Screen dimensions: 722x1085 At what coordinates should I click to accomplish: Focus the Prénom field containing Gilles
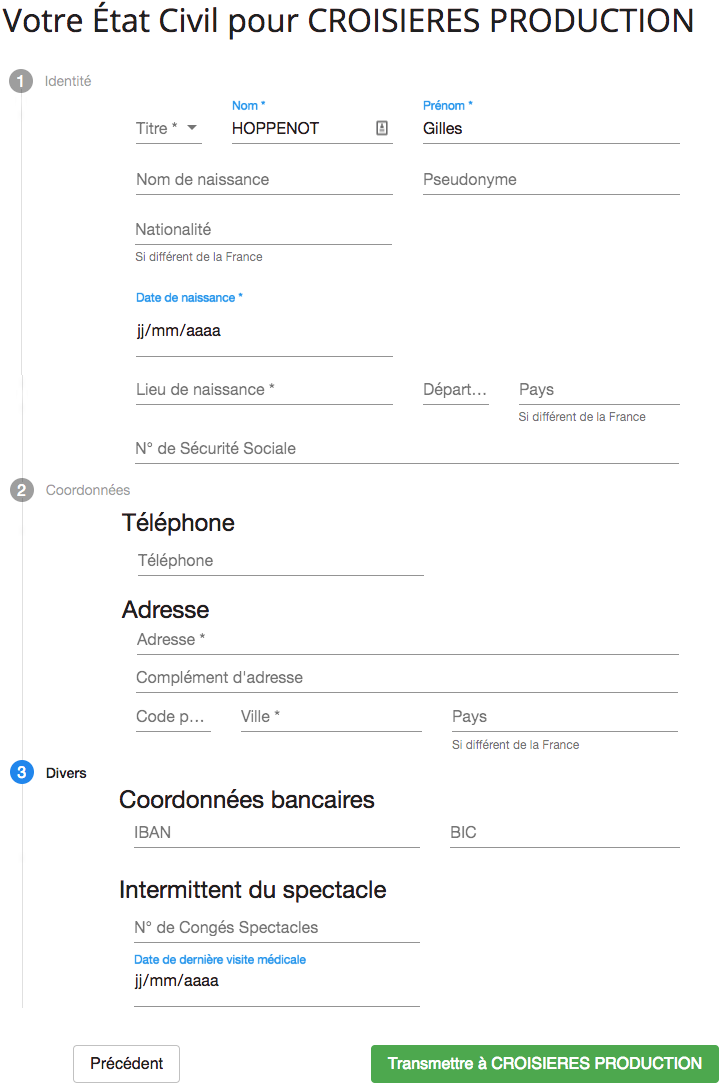pyautogui.click(x=551, y=129)
